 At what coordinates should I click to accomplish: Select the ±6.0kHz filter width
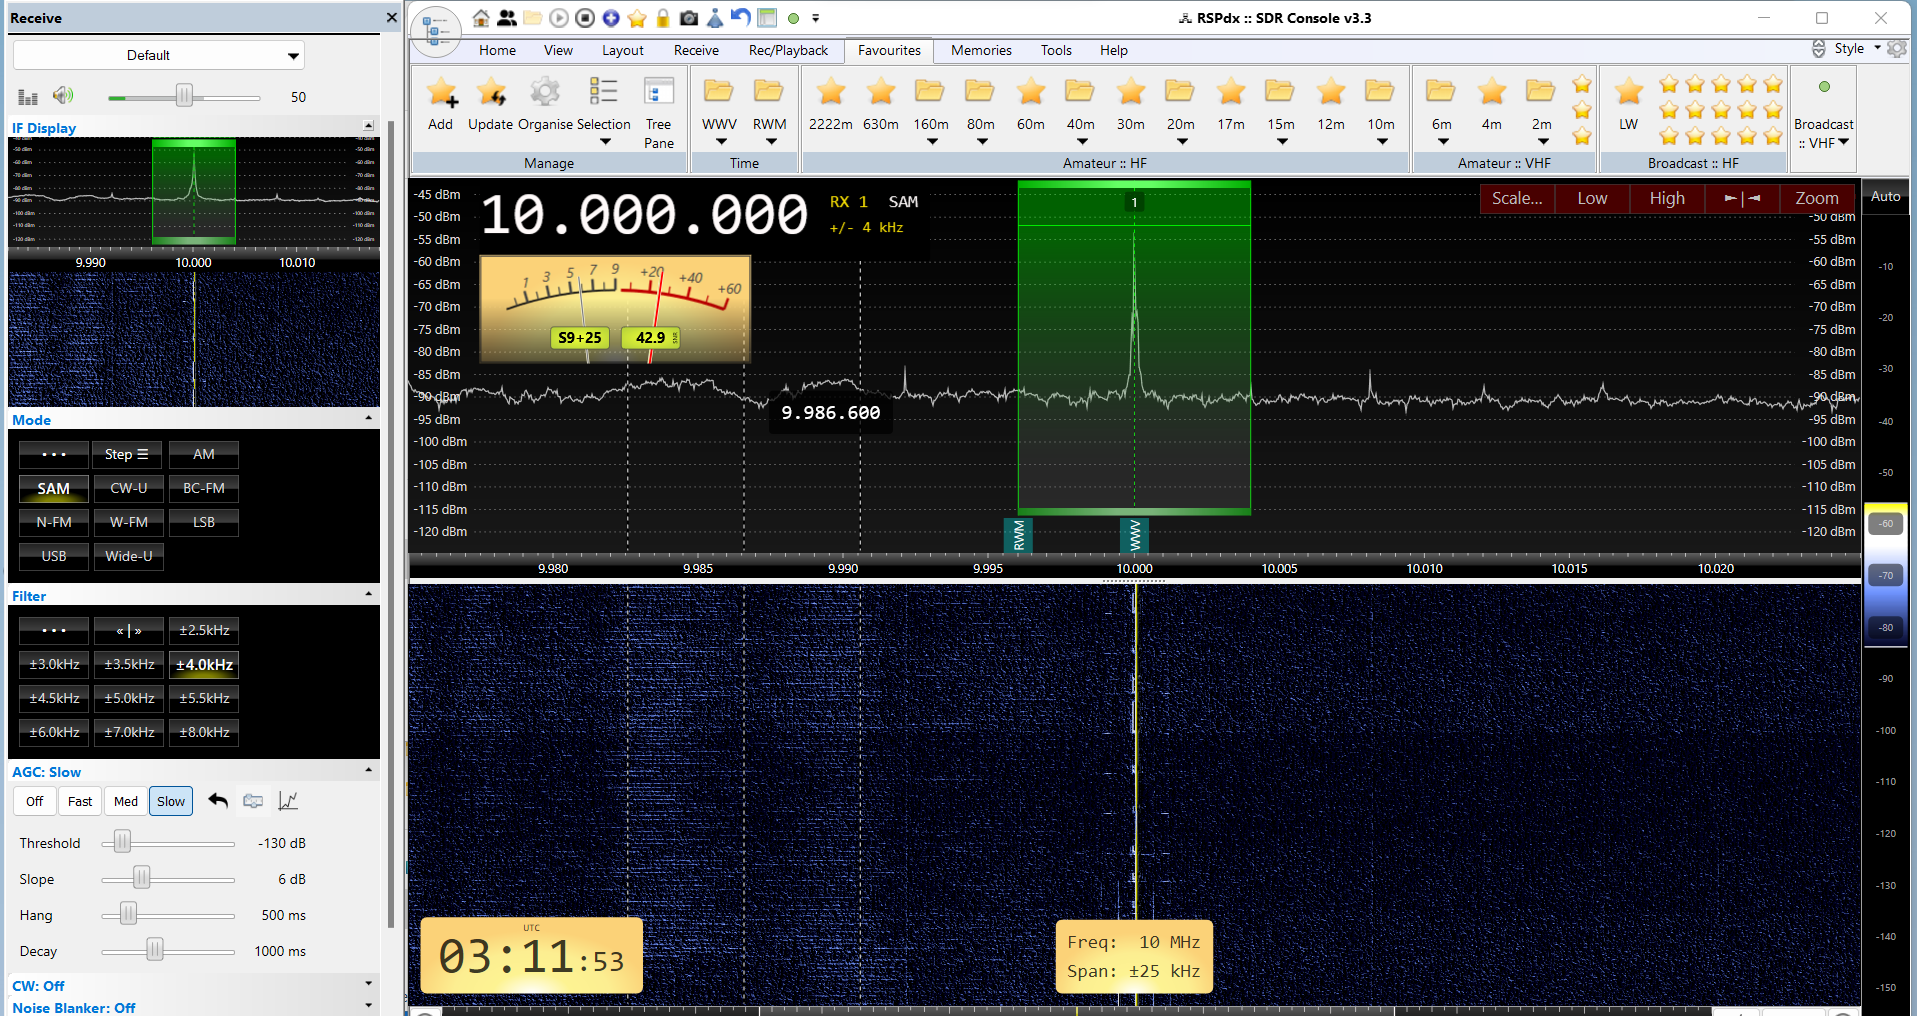[54, 732]
